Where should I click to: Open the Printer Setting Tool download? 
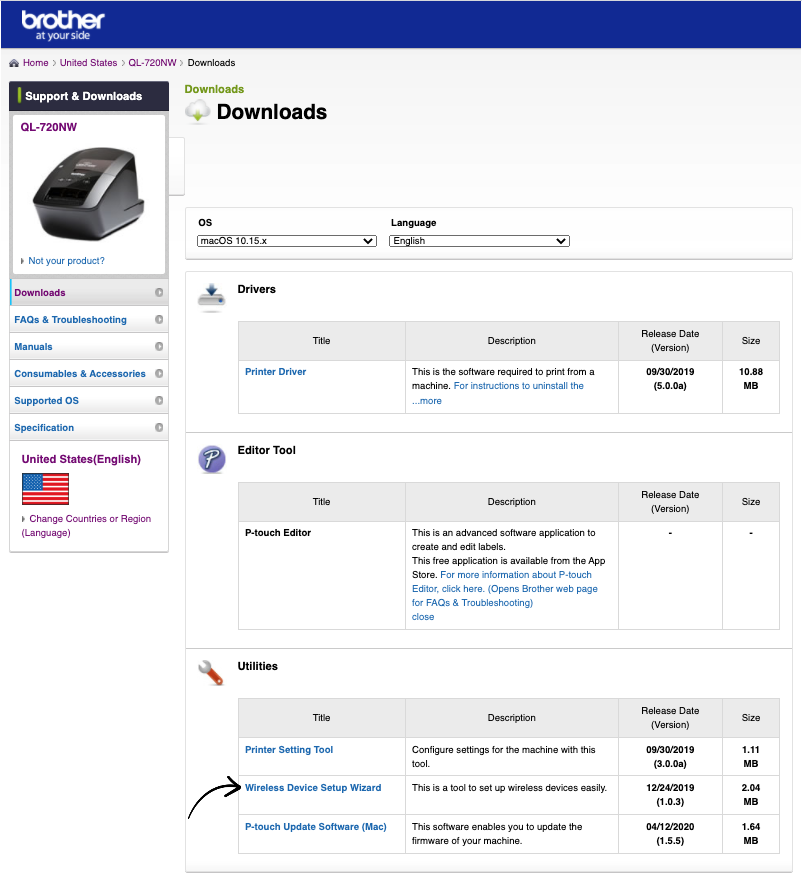[x=289, y=750]
